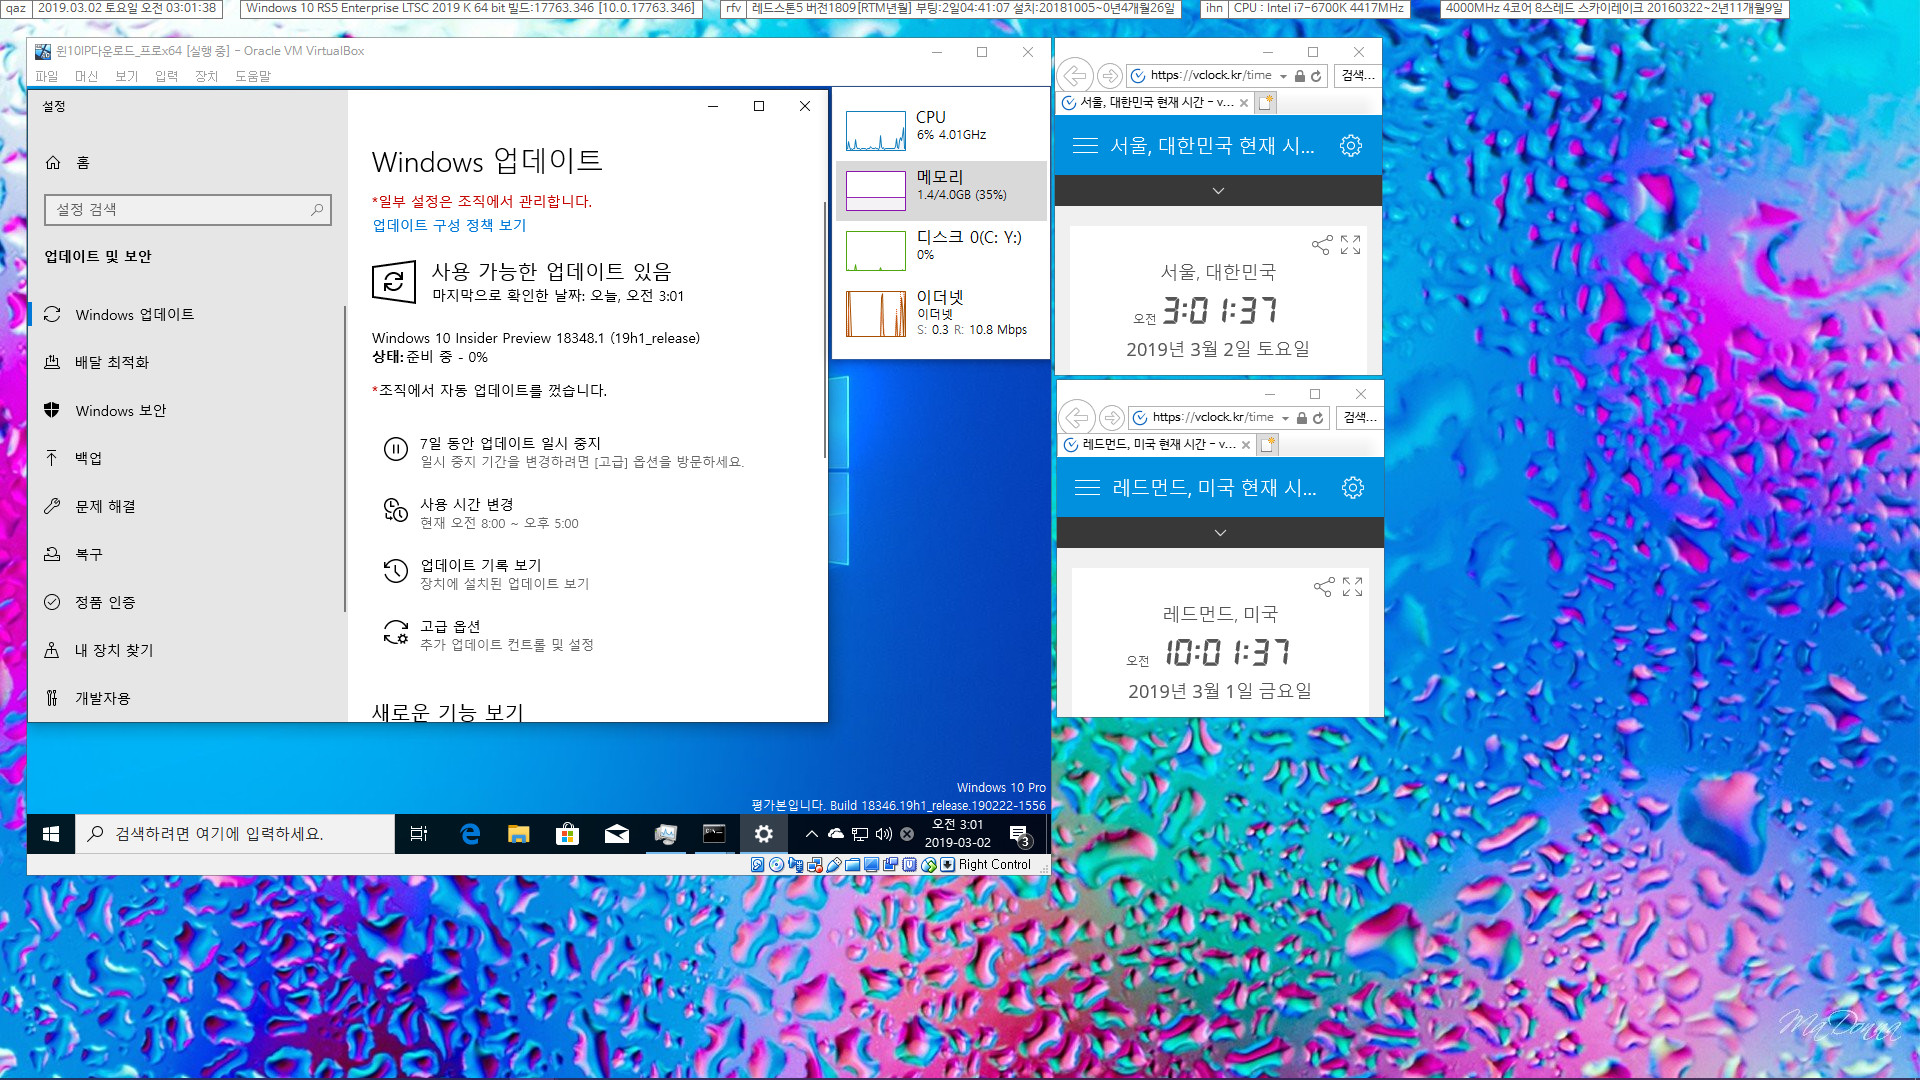This screenshot has height=1080, width=1920.
Task: Open 배달 최적화 settings page
Action: (x=112, y=362)
